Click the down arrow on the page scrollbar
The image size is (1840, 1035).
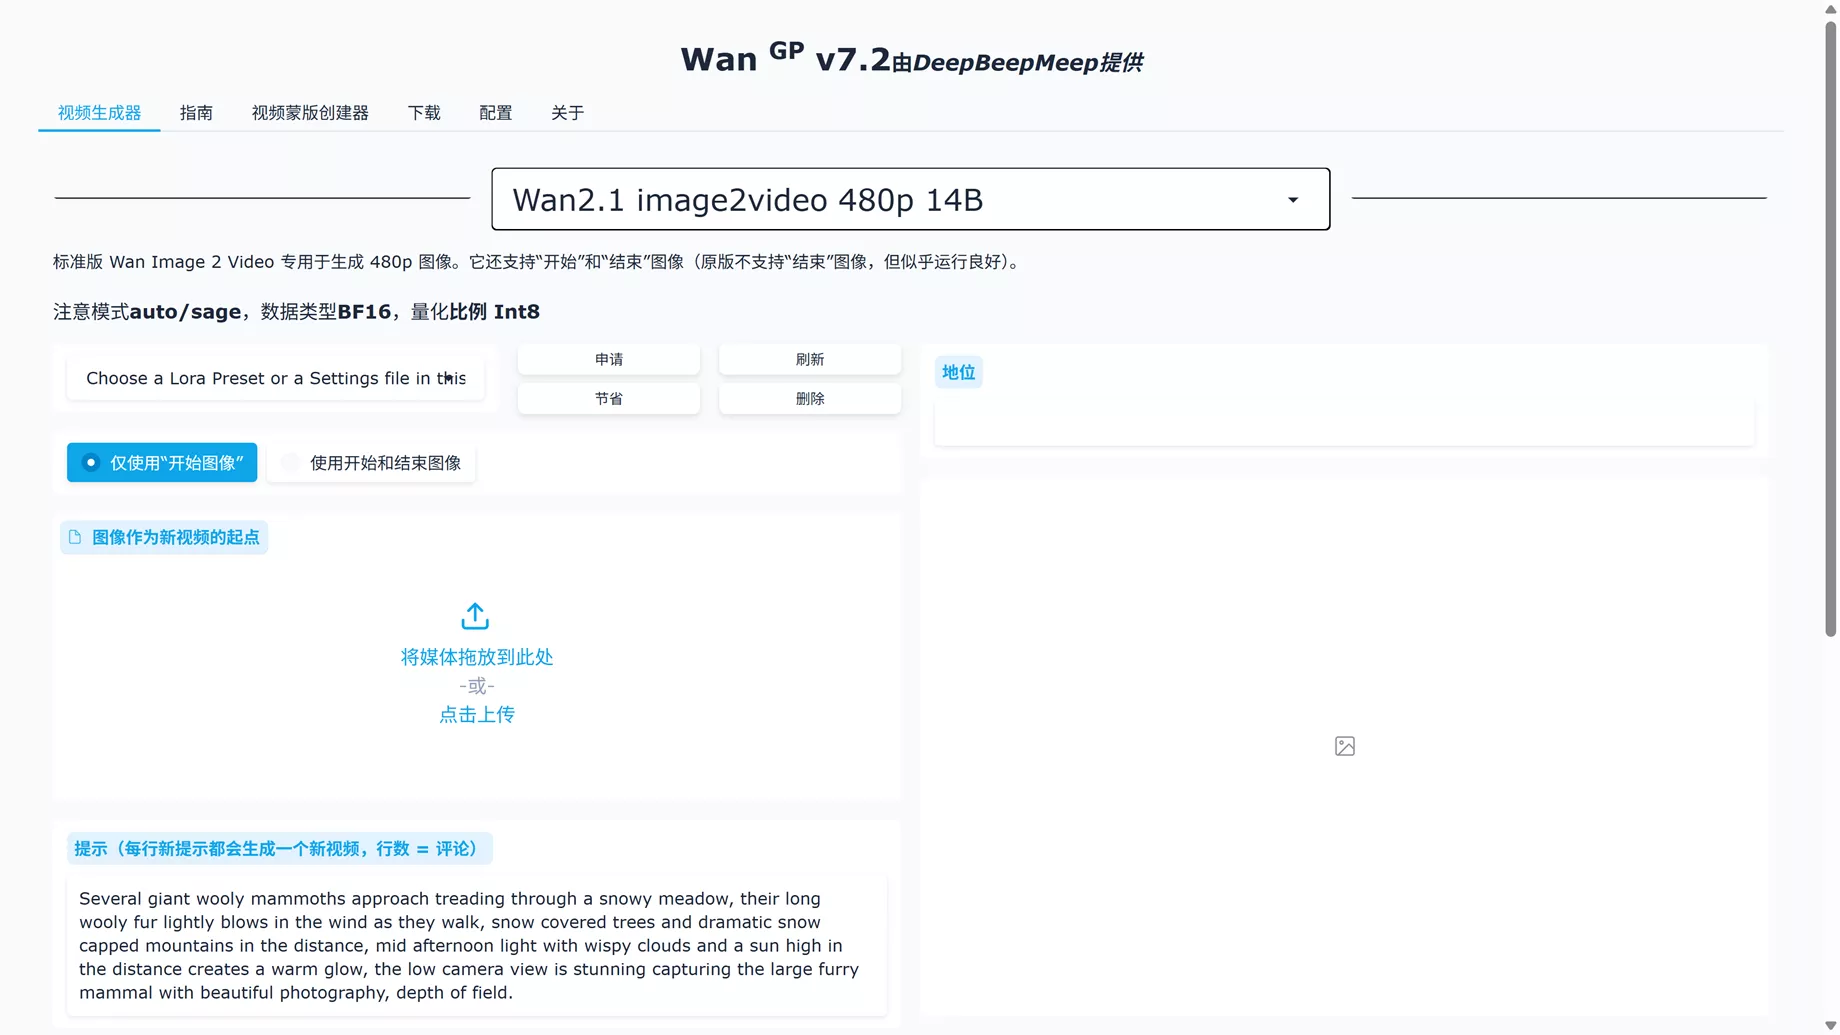tap(1828, 1024)
